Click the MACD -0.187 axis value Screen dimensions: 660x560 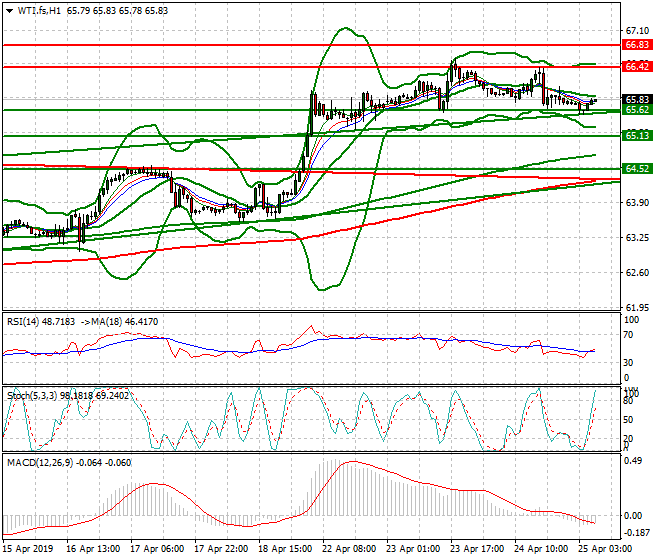(635, 533)
